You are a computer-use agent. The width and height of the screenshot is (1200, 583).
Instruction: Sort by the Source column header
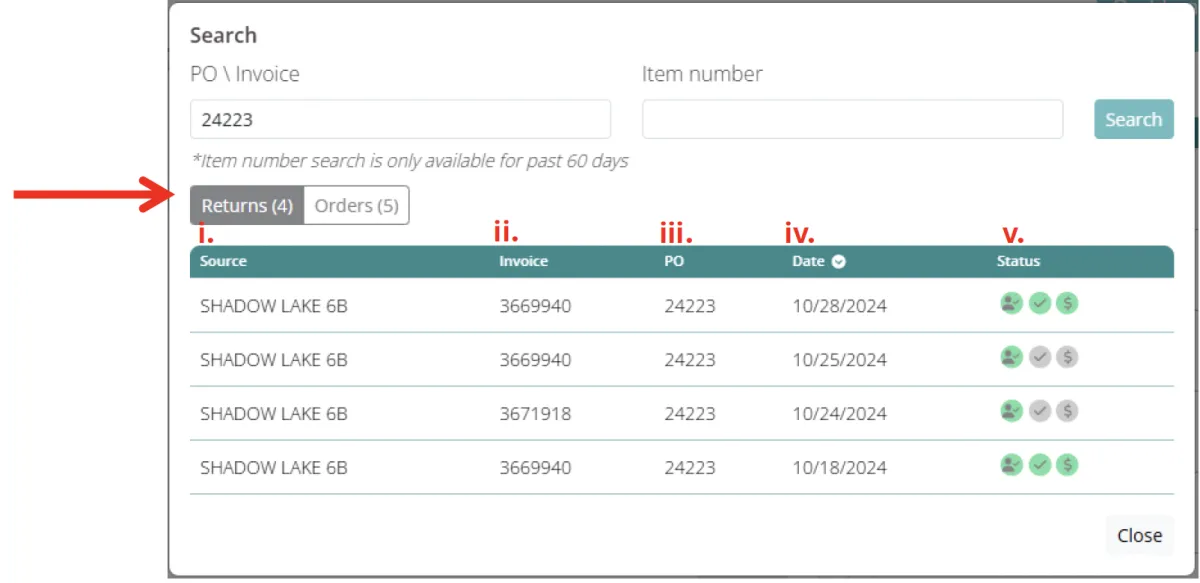click(223, 261)
